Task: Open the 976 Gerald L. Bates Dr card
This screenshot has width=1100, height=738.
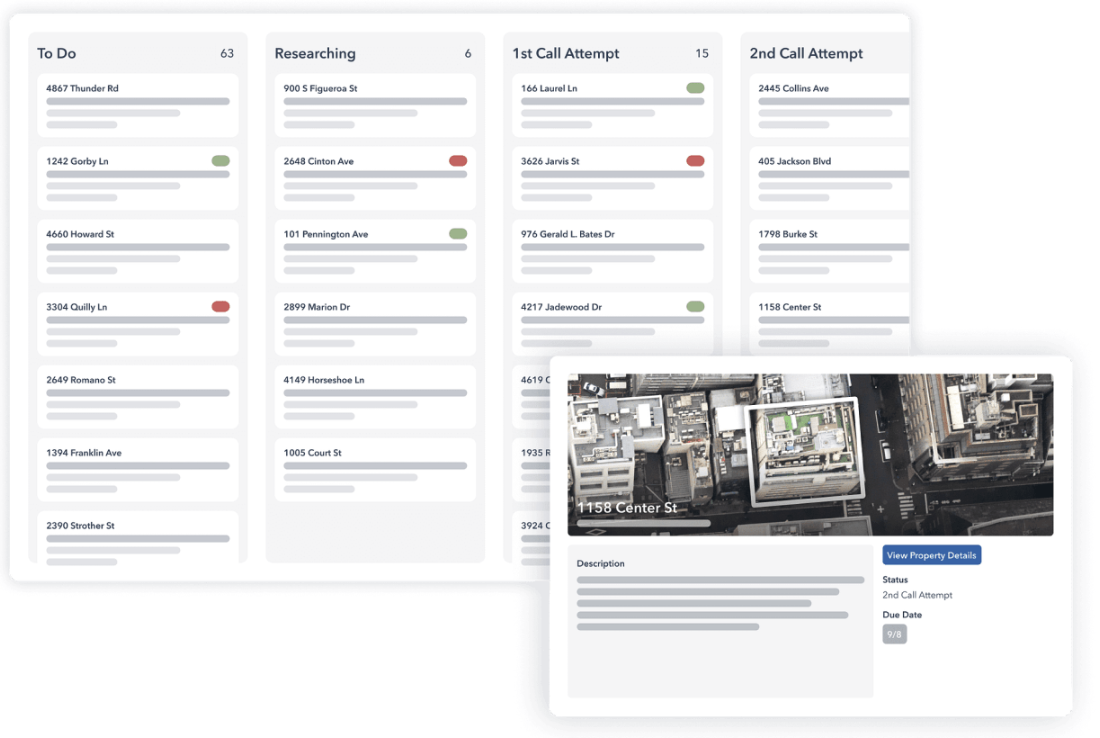Action: pyautogui.click(x=612, y=251)
